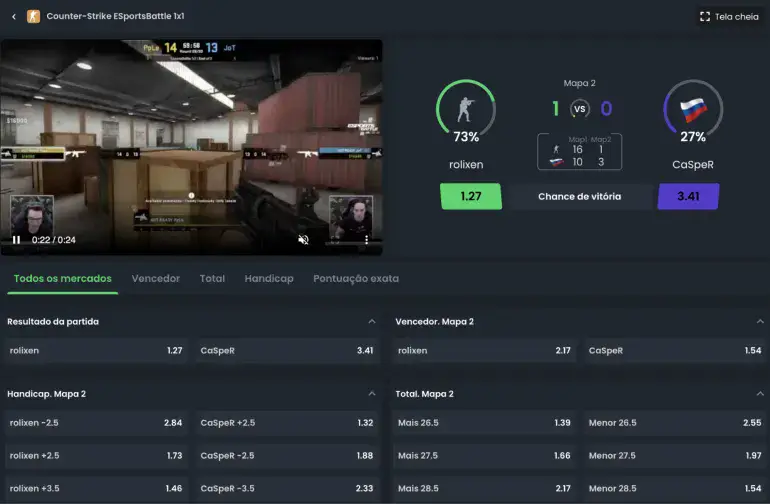The height and width of the screenshot is (504, 770).
Task: Bet on CaSpeR at purple 3.41 button
Action: [688, 196]
